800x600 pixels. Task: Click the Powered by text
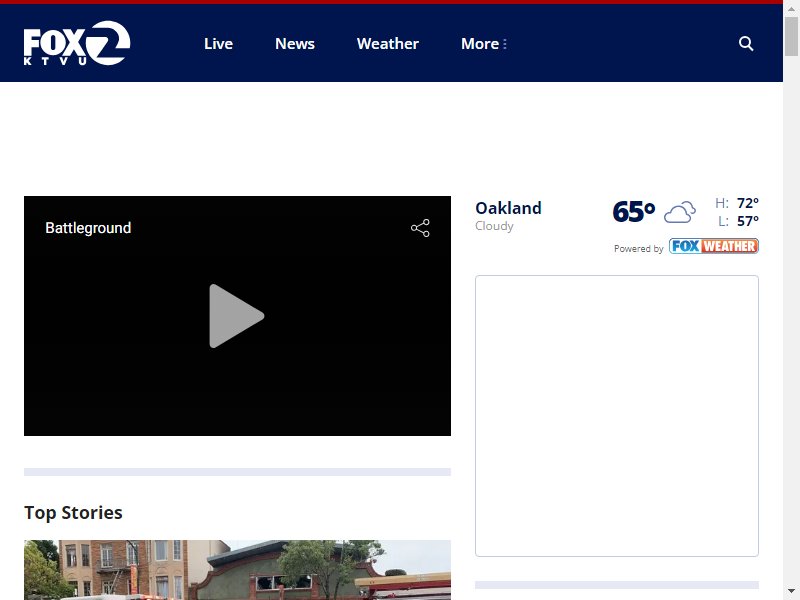[638, 248]
